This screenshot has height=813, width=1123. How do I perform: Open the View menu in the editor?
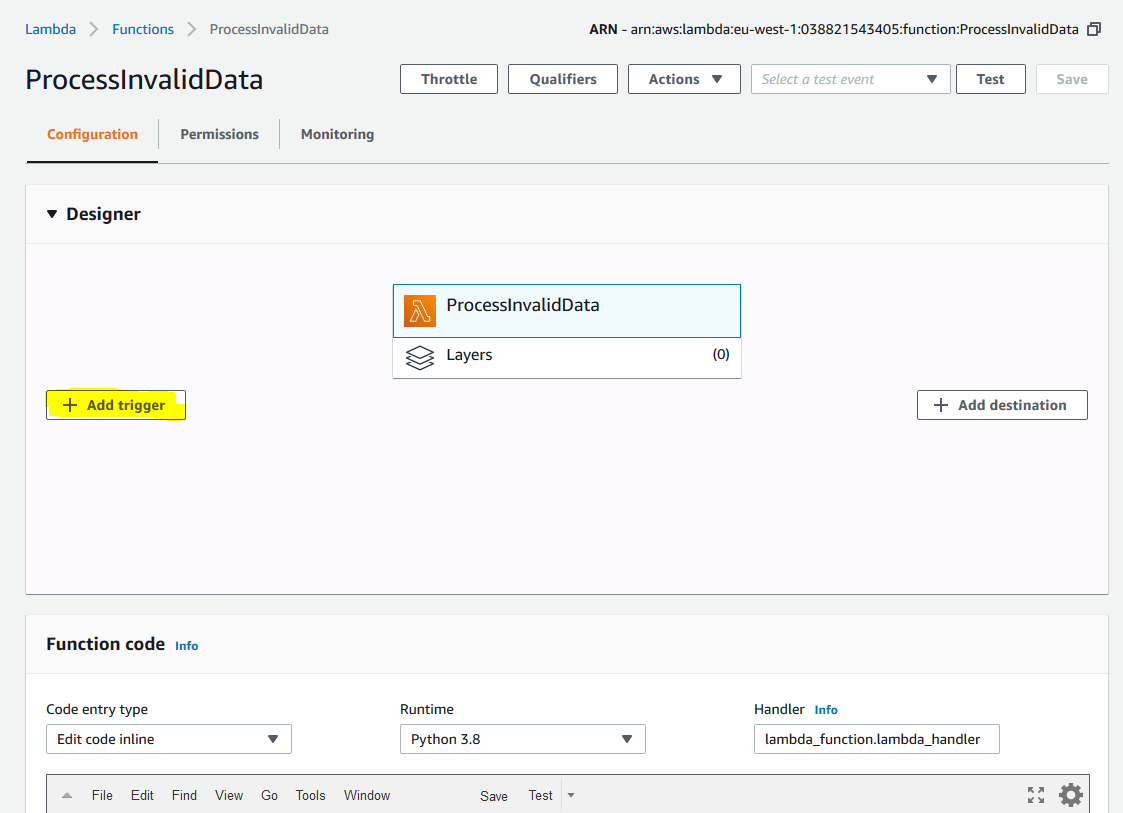228,795
